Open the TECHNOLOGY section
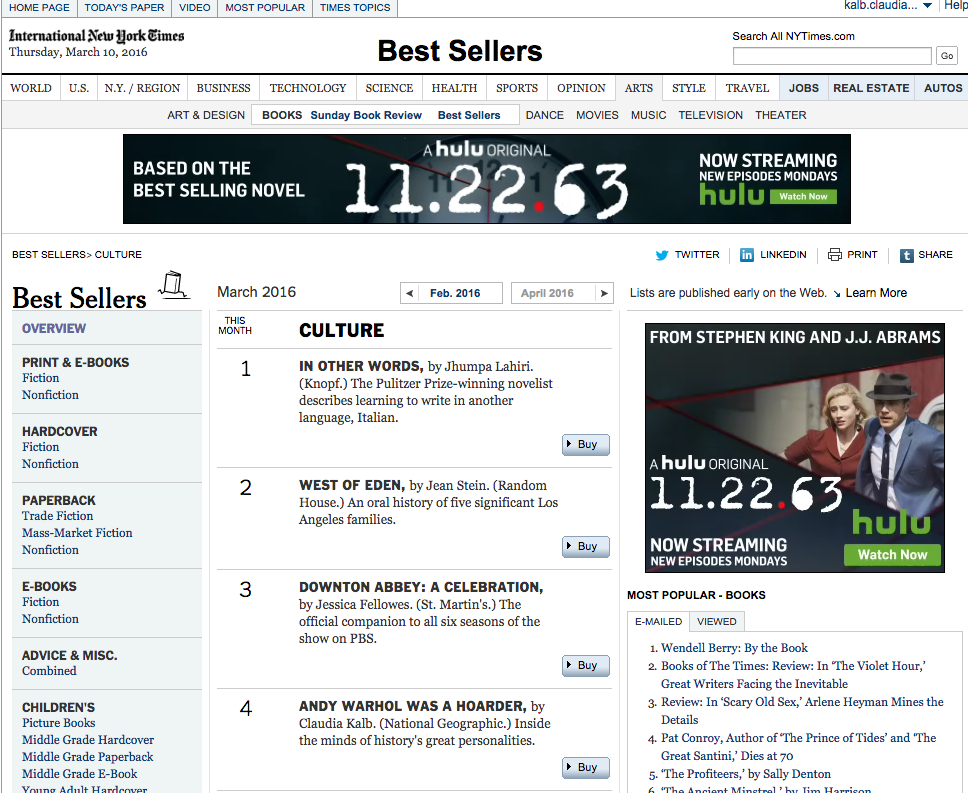This screenshot has height=793, width=968. pyautogui.click(x=308, y=88)
